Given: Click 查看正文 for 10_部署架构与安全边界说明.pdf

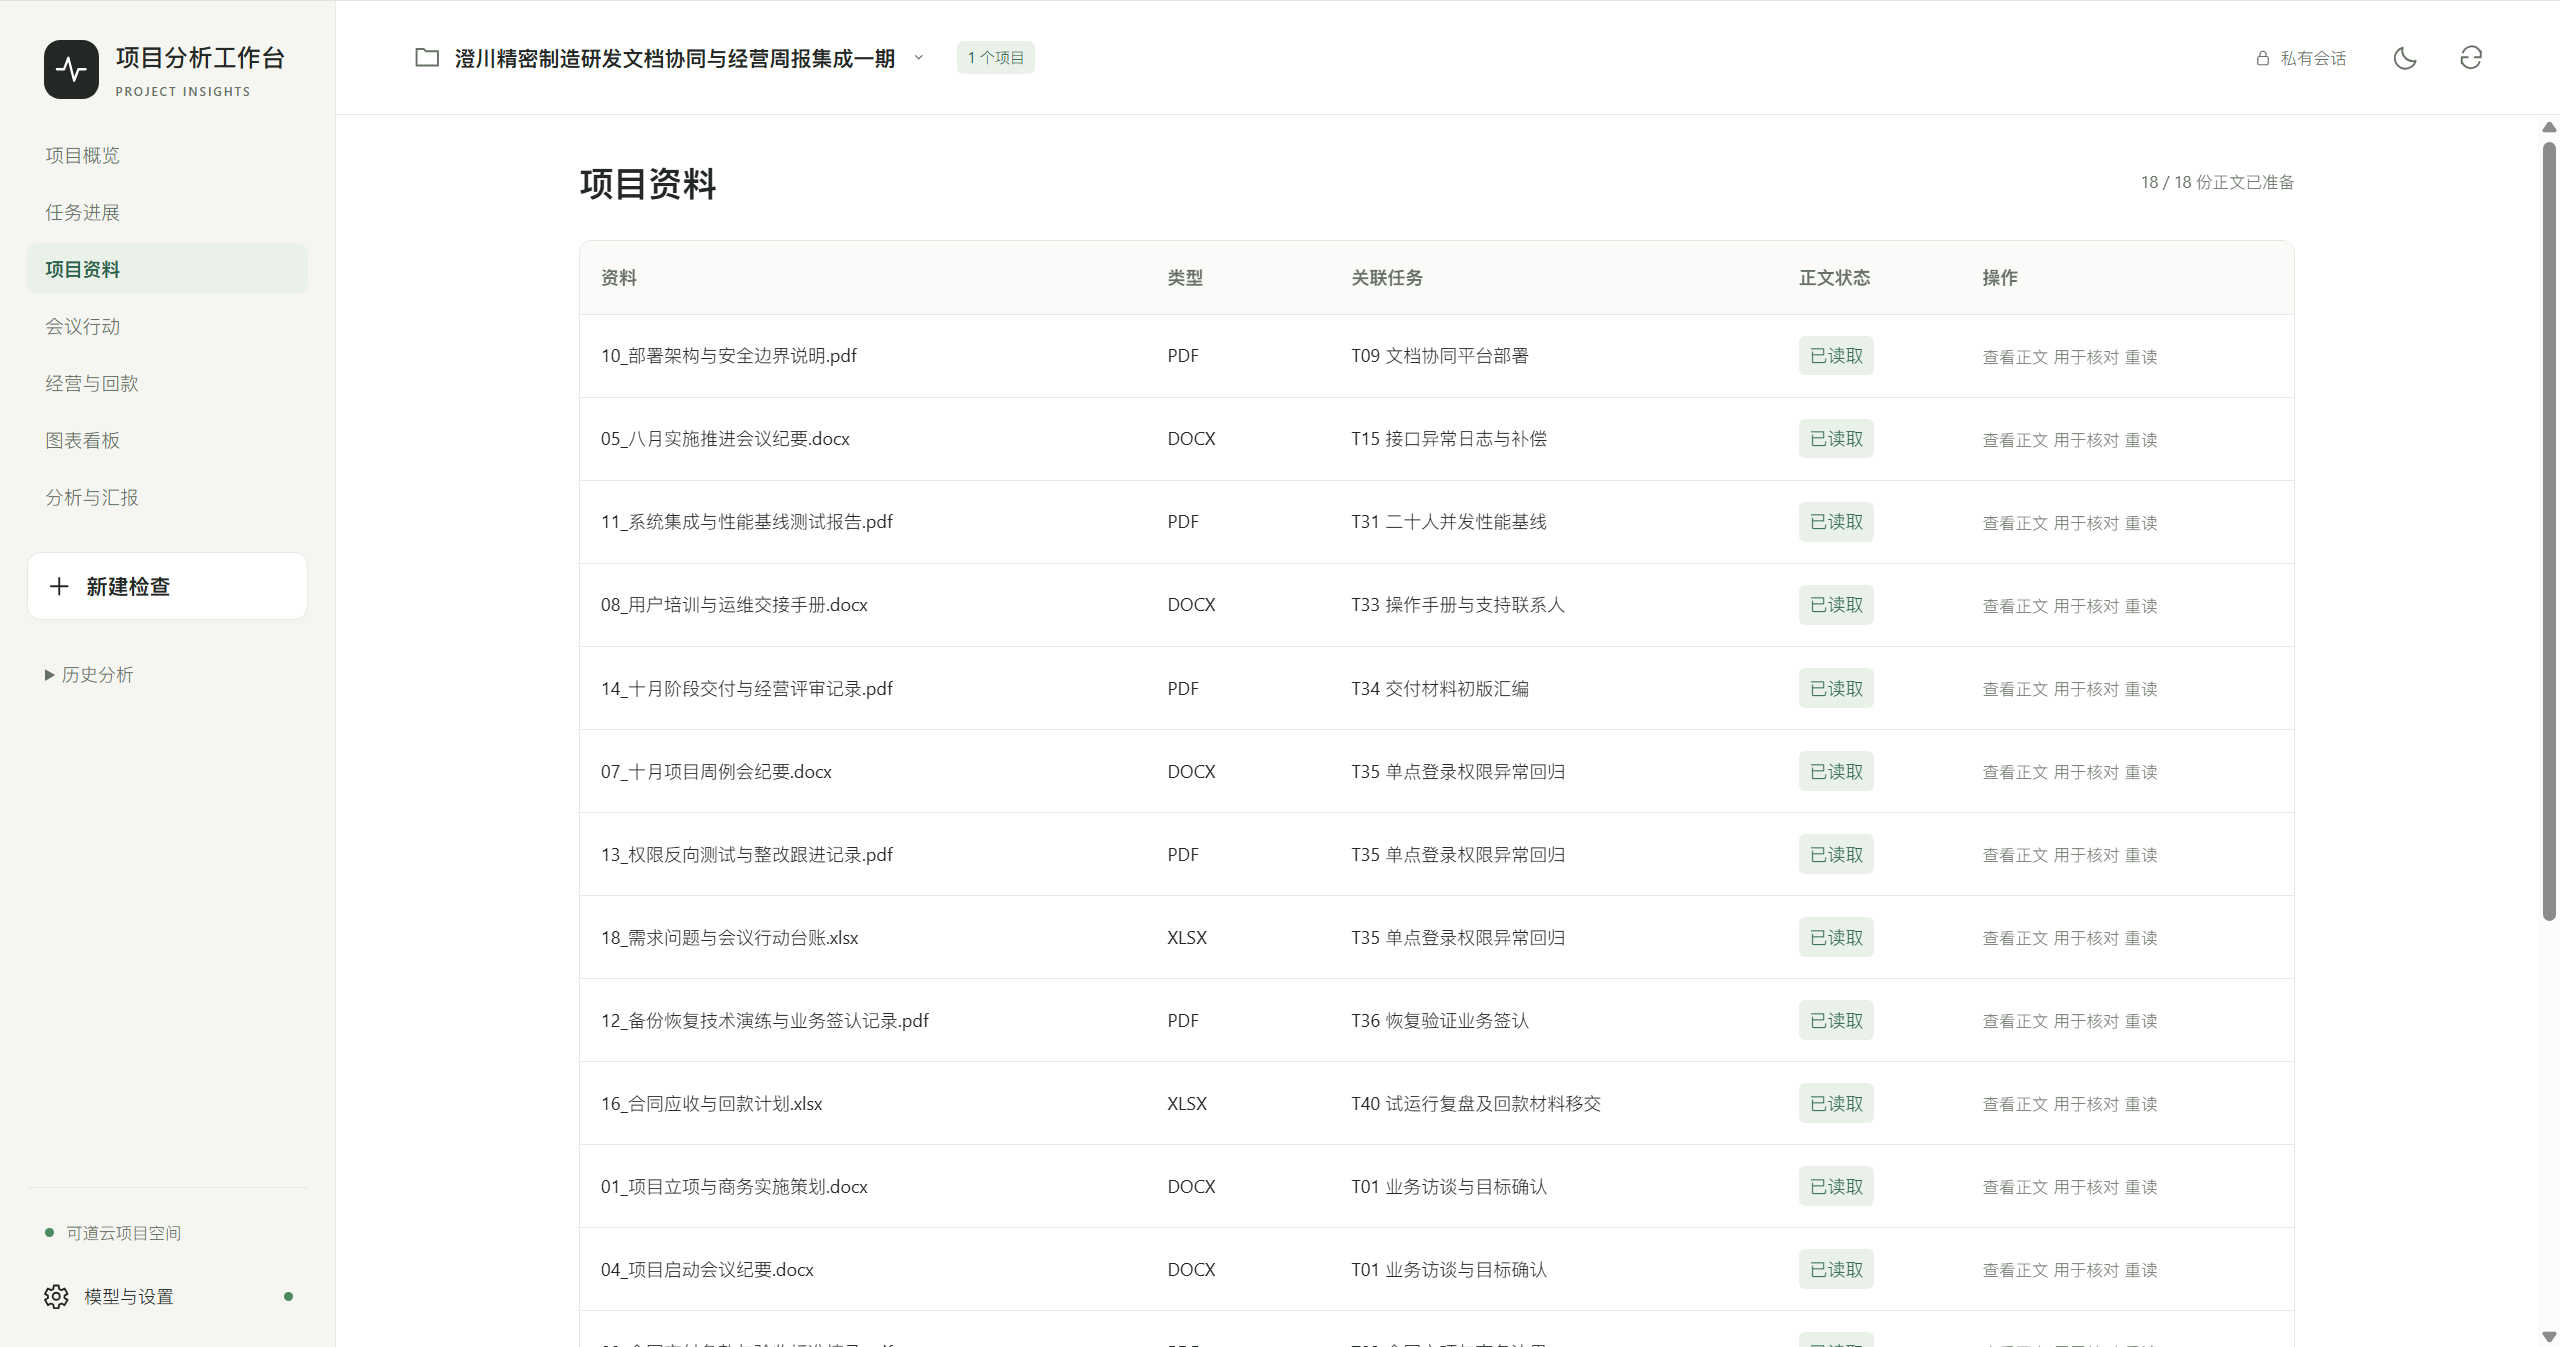Looking at the screenshot, I should click(x=2015, y=357).
